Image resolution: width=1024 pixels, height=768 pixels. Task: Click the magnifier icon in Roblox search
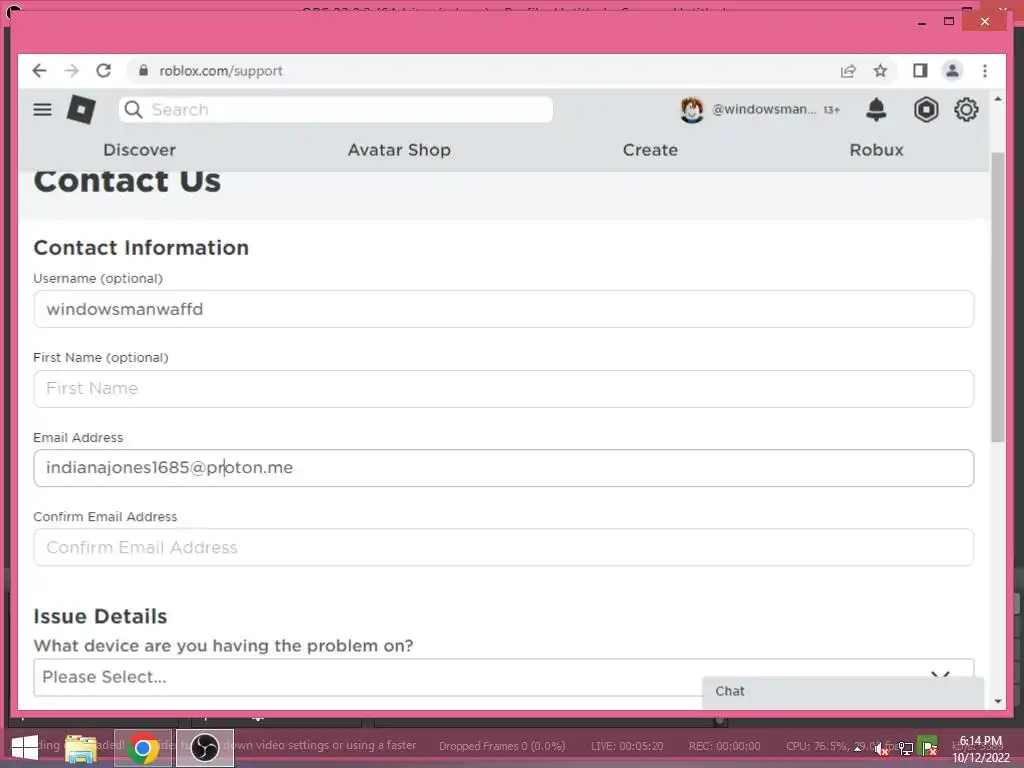pos(133,110)
